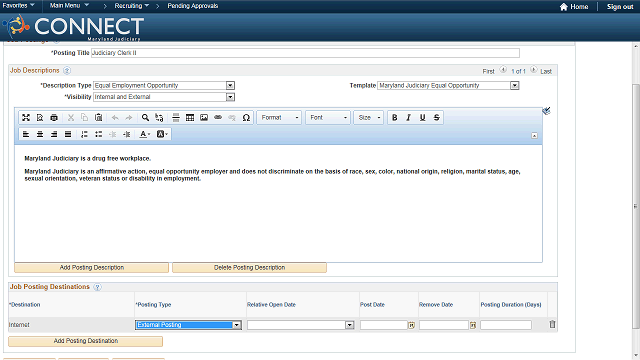640x360 pixels.
Task: Click Add Posting Destination button
Action: [x=85, y=341]
